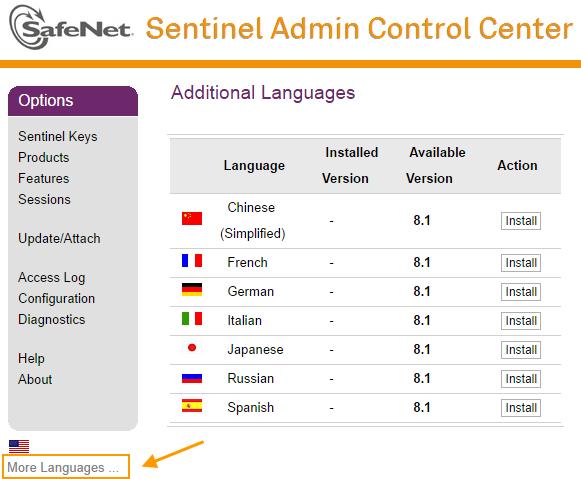Select the US English flag icon
581x479 pixels.
[x=19, y=446]
